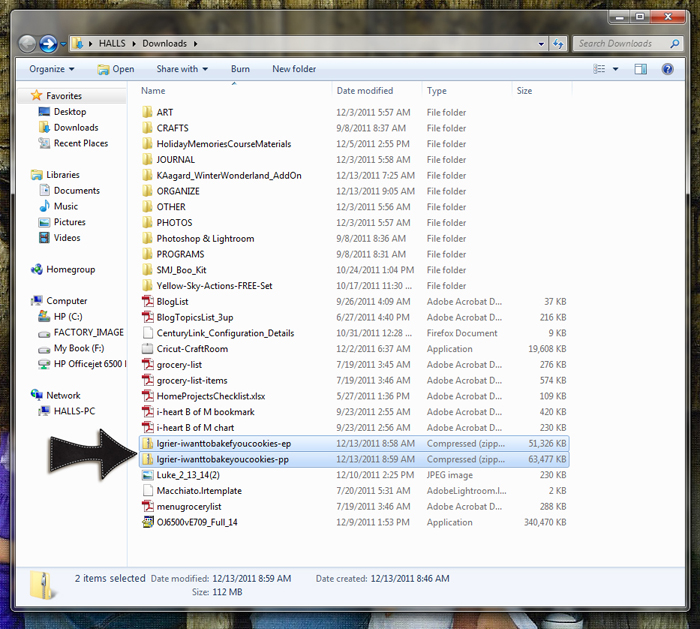700x629 pixels.
Task: Click the blue Help question mark icon
Action: pyautogui.click(x=667, y=69)
